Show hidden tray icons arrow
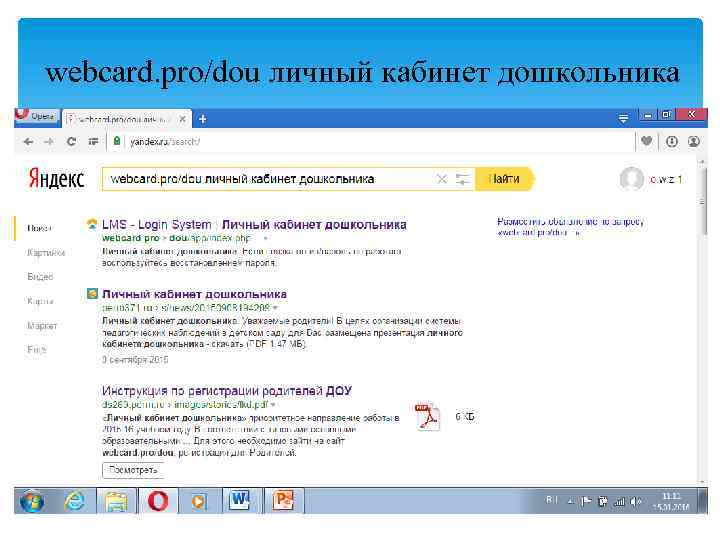The image size is (720, 540). tap(571, 501)
